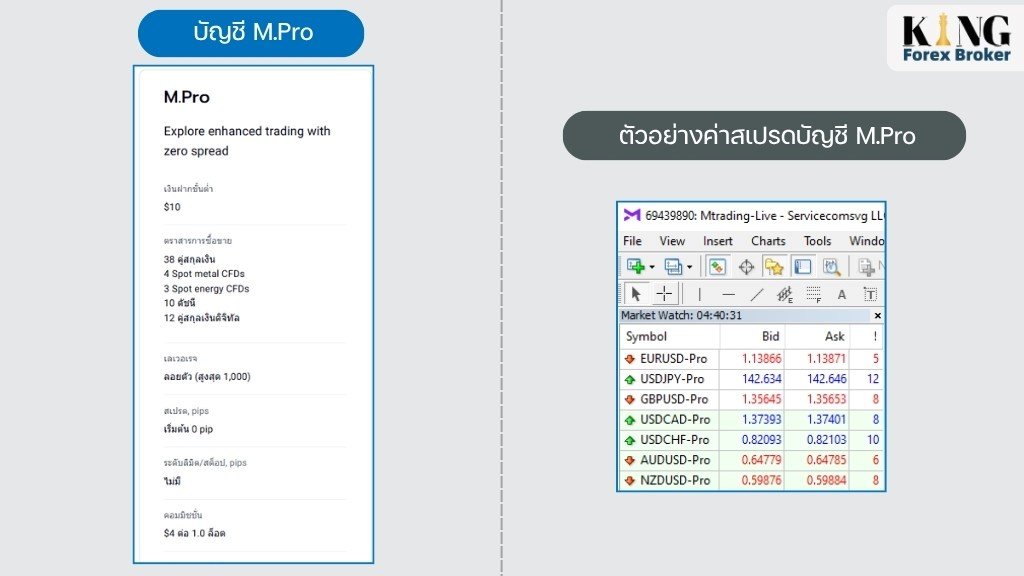
Task: Open the Window menu
Action: pos(866,241)
